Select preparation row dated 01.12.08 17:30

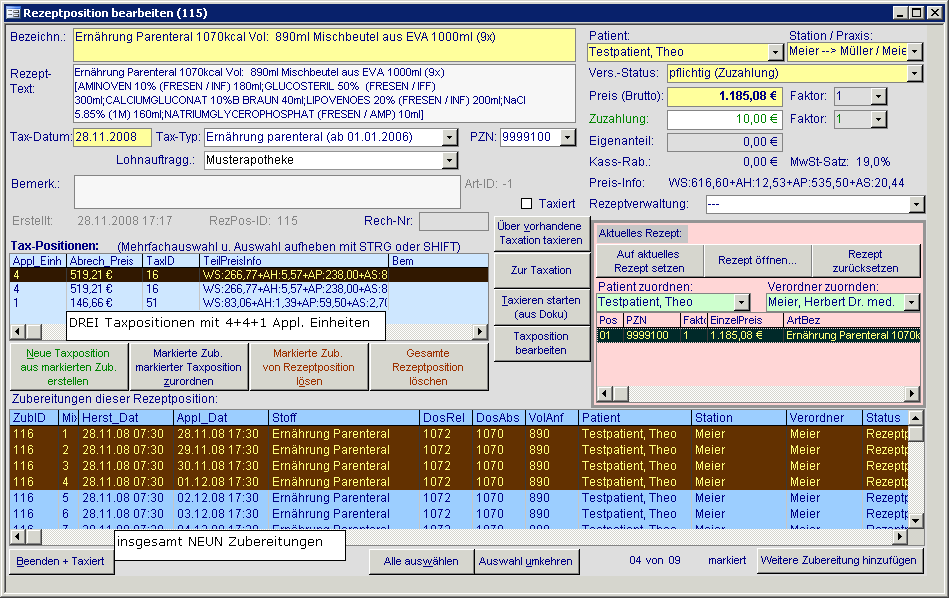coord(459,482)
